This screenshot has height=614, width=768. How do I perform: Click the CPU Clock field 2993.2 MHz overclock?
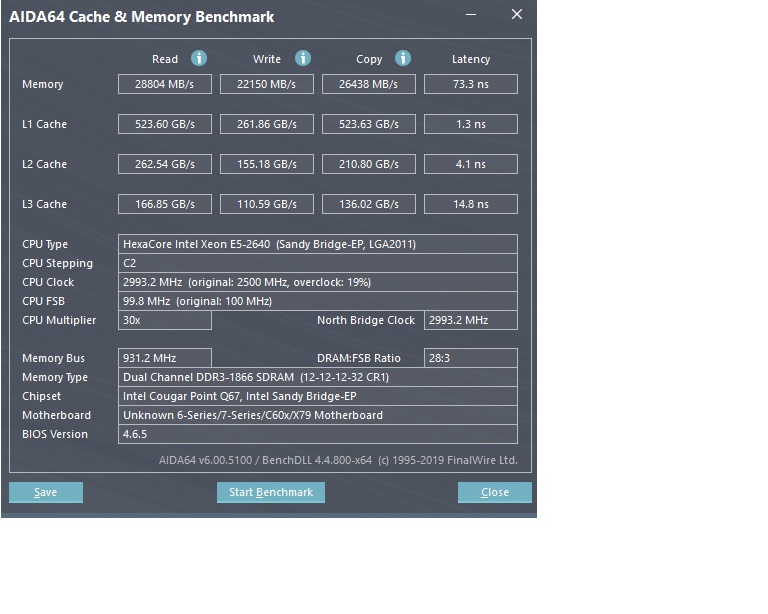point(317,282)
